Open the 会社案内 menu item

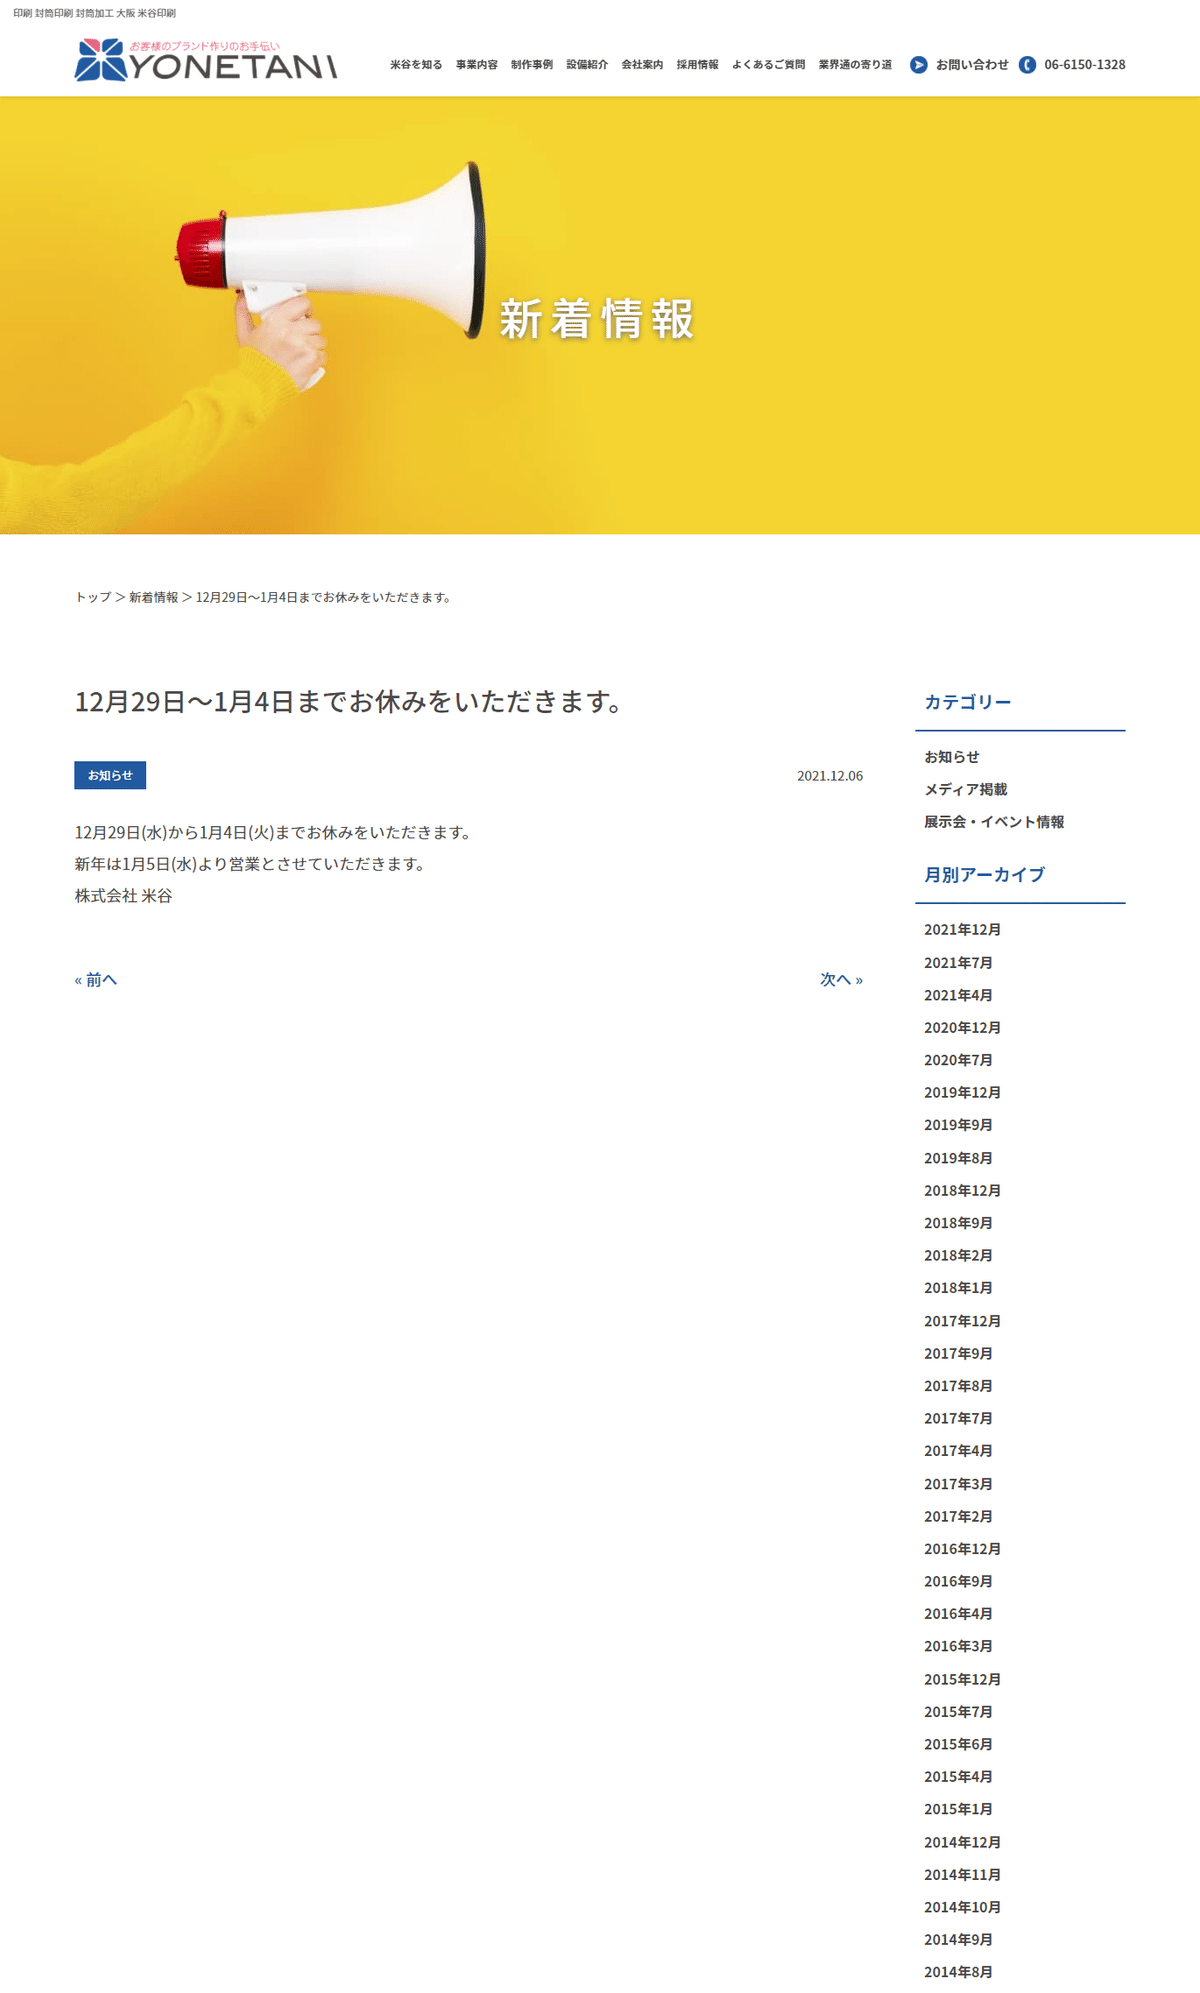tap(642, 65)
